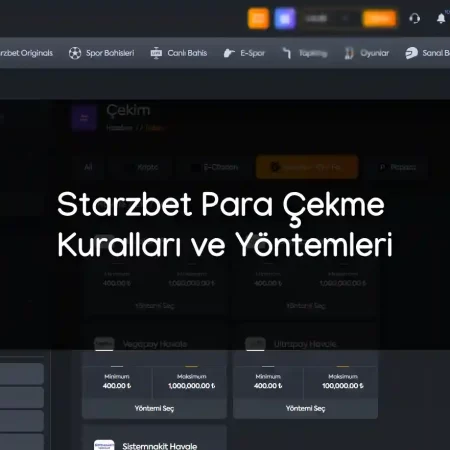The image size is (450, 450).
Task: Click the helmet icon beside Sanal
Action: [411, 53]
